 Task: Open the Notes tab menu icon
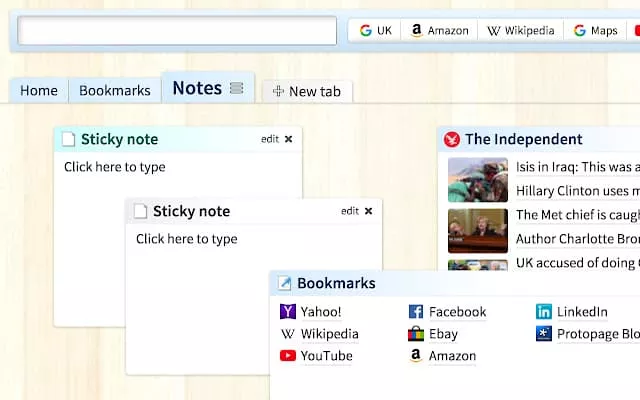(x=237, y=89)
